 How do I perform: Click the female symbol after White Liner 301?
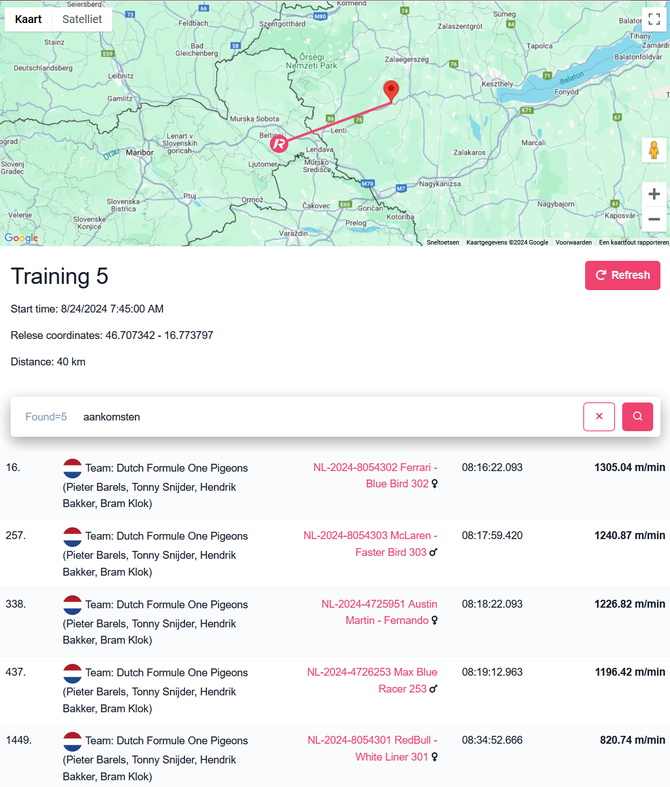point(435,757)
